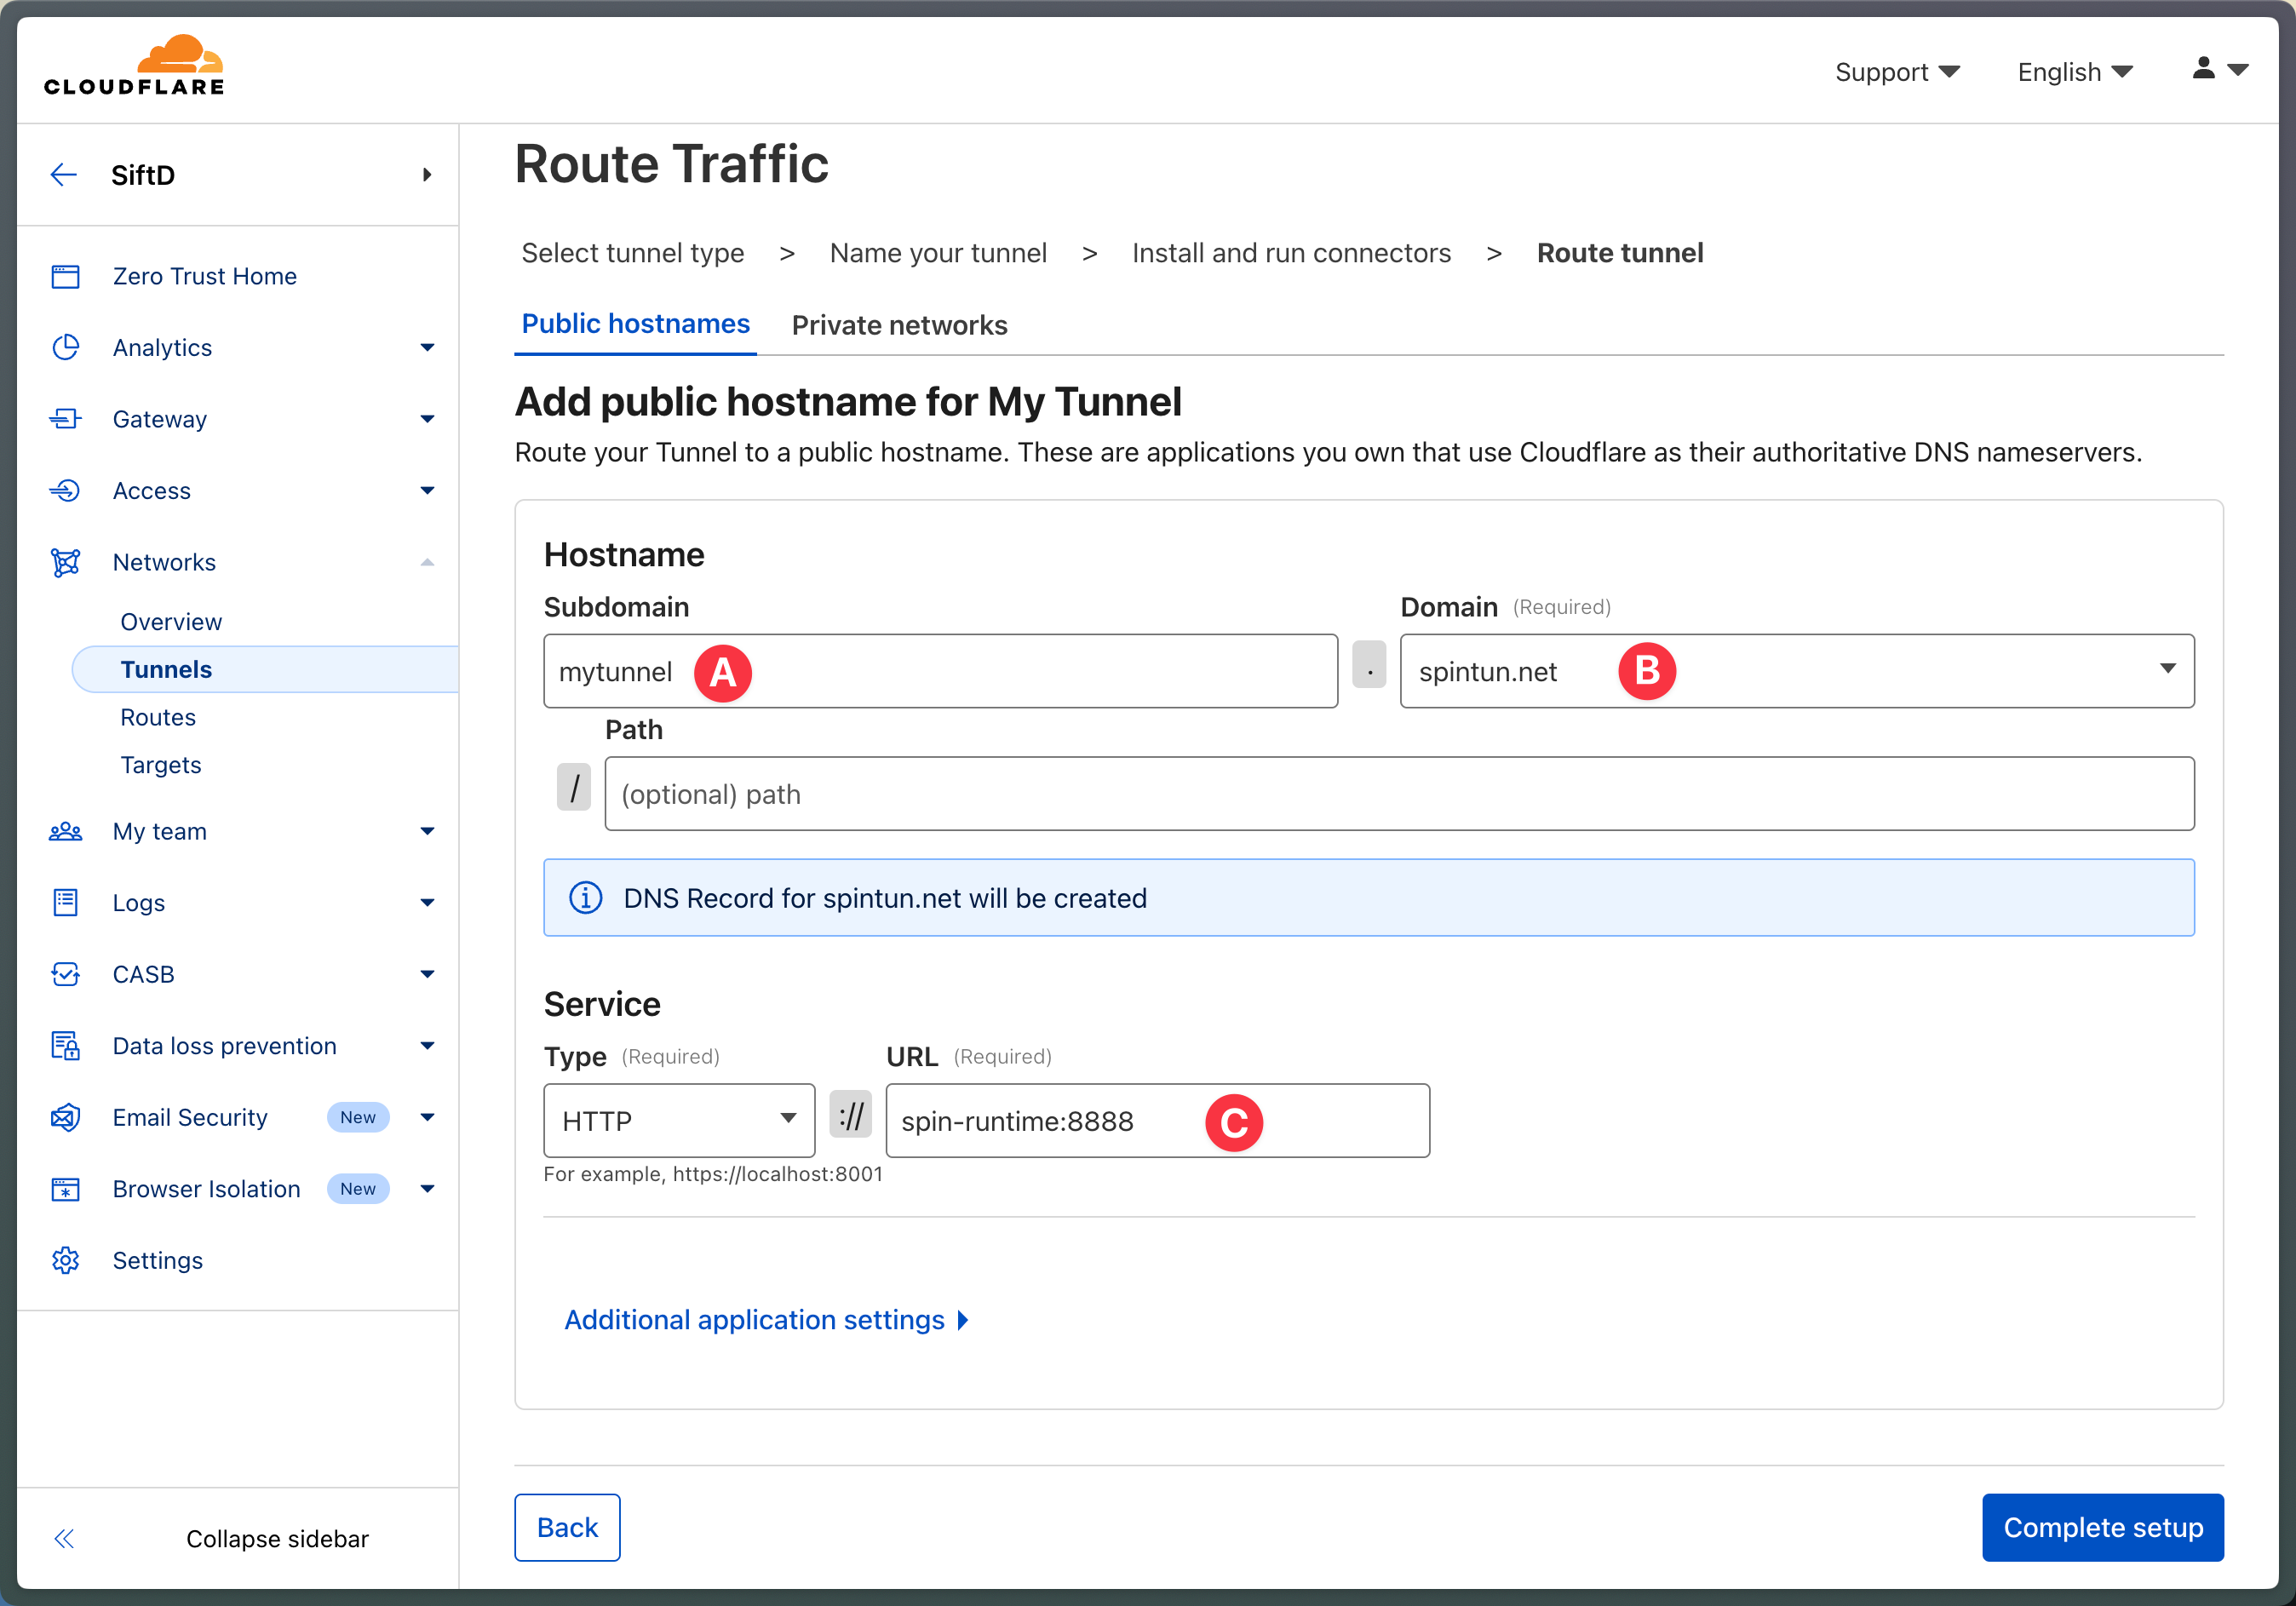Click the Back button
The image size is (2296, 1606).
tap(567, 1527)
